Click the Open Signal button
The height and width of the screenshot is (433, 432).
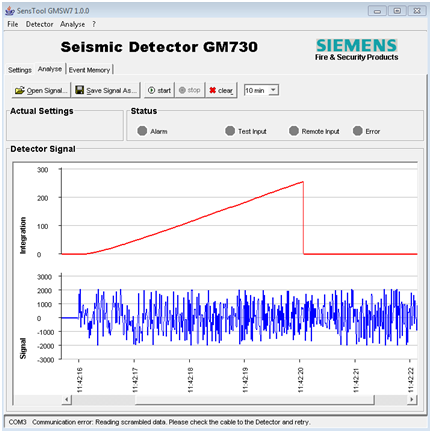[x=41, y=90]
